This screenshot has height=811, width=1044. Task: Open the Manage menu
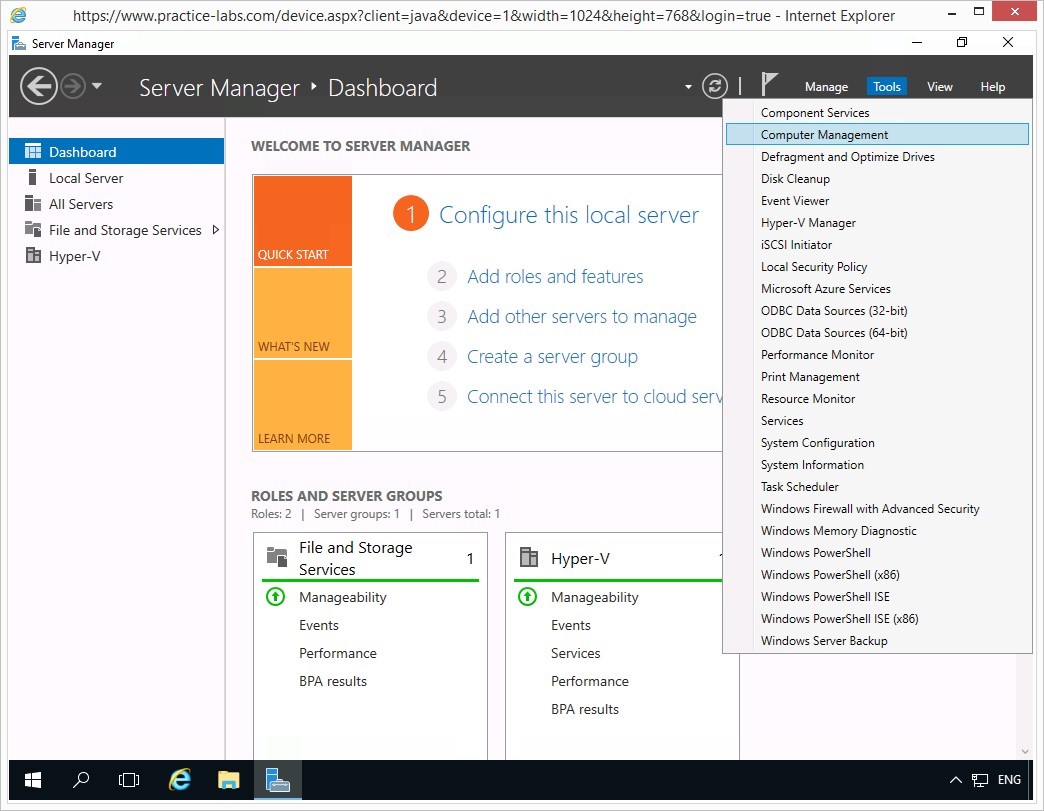pos(826,87)
